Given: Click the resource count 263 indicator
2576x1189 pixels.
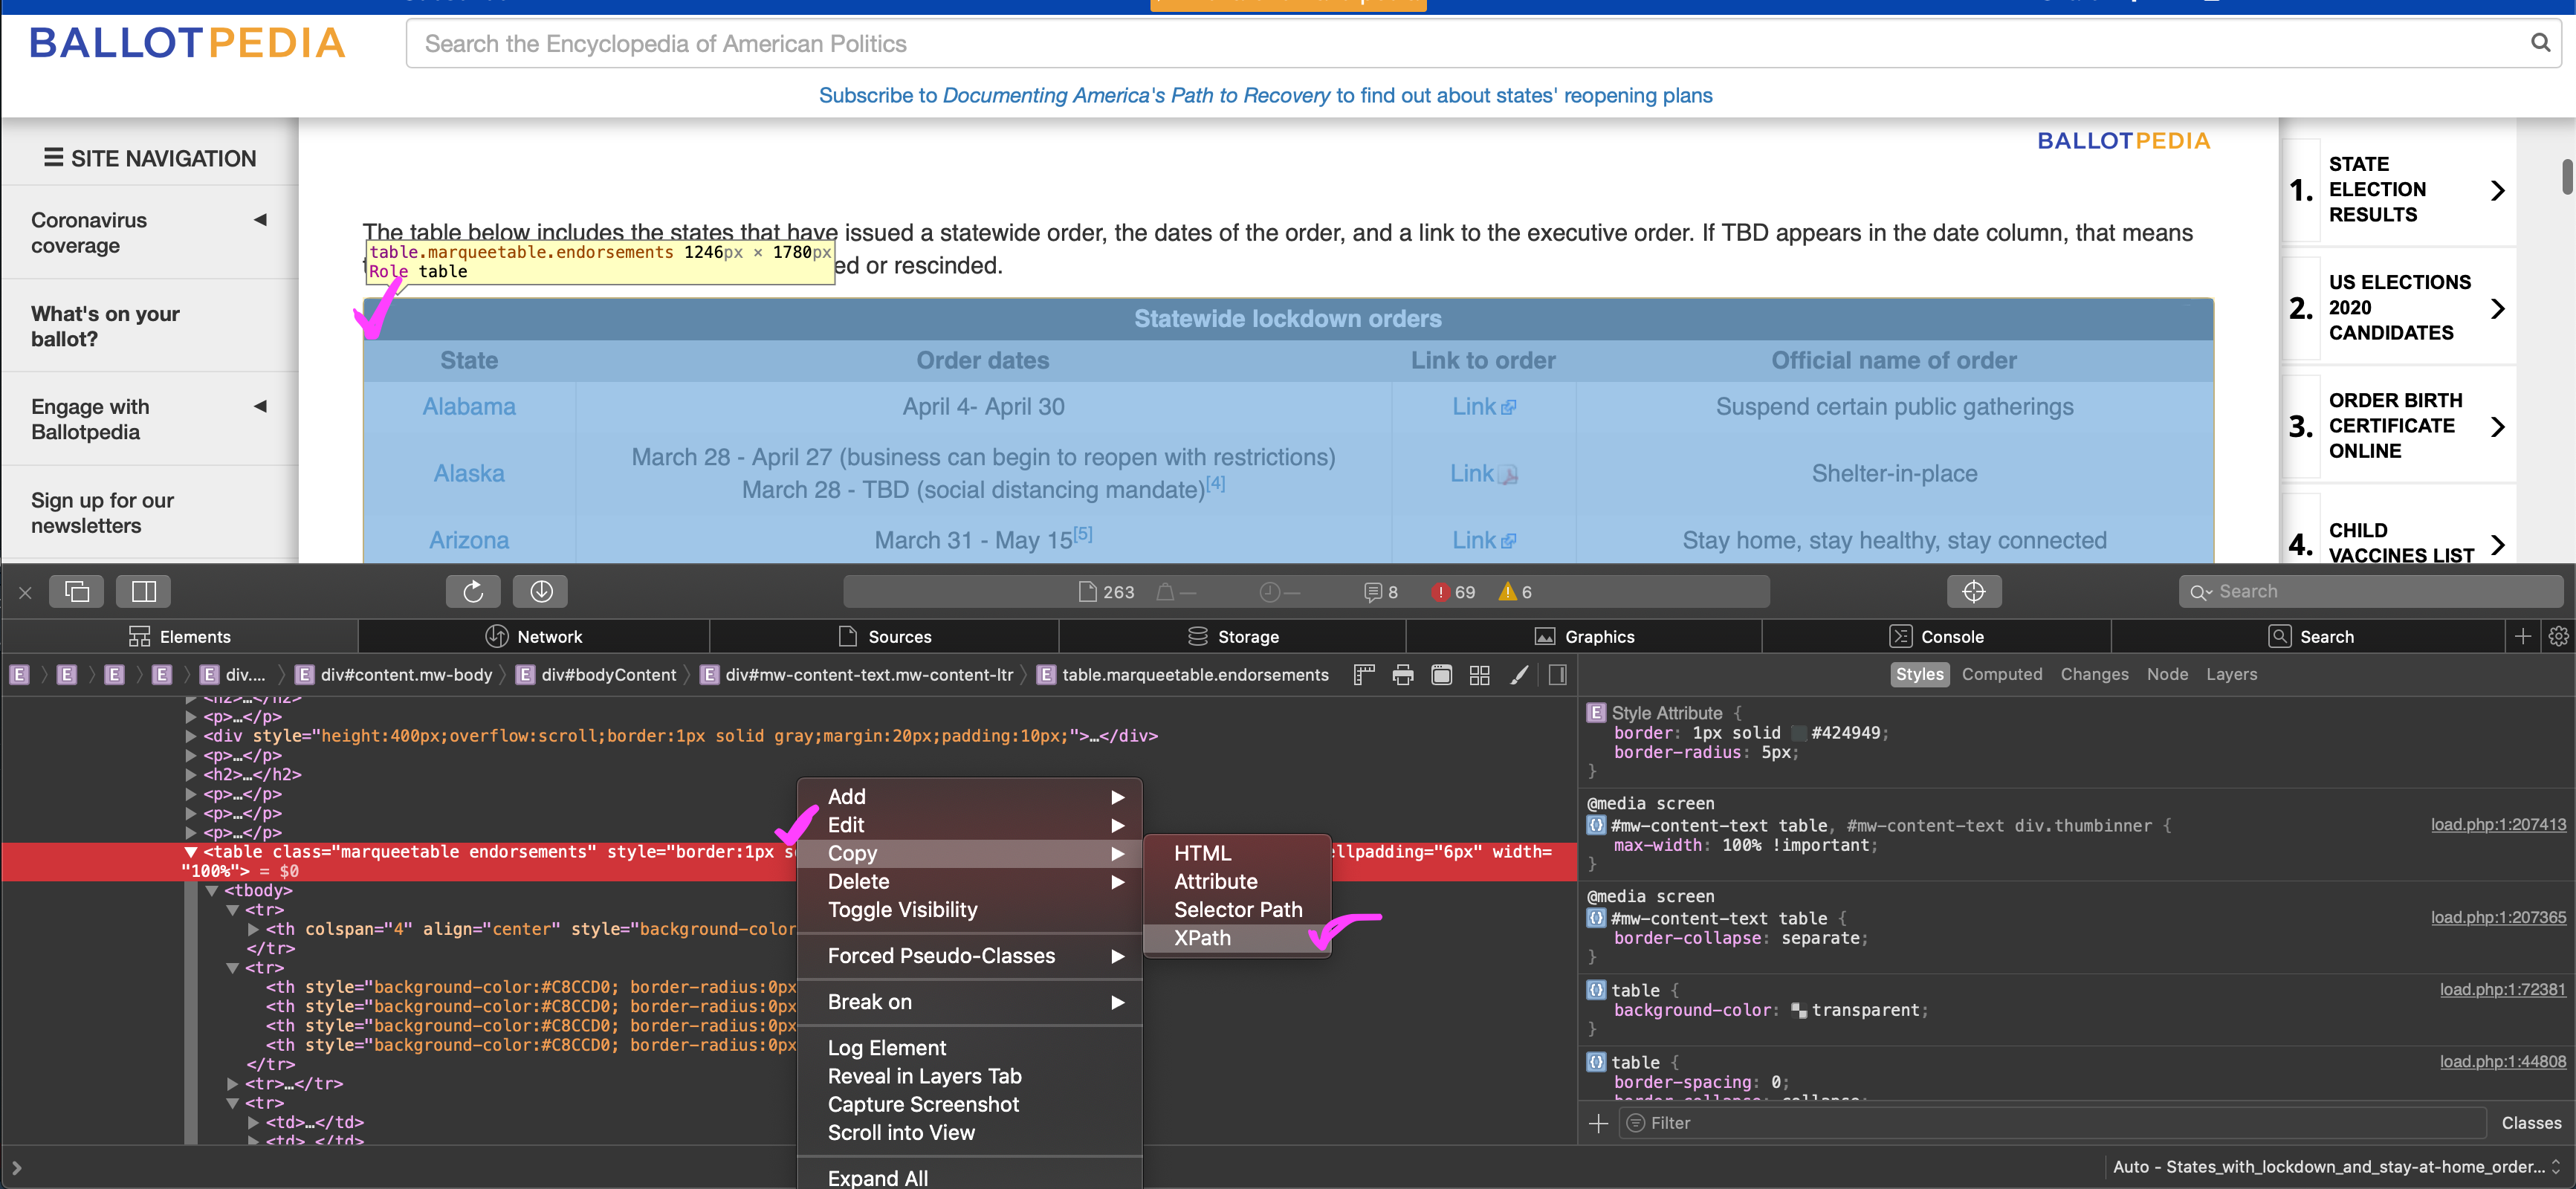Looking at the screenshot, I should point(1106,592).
